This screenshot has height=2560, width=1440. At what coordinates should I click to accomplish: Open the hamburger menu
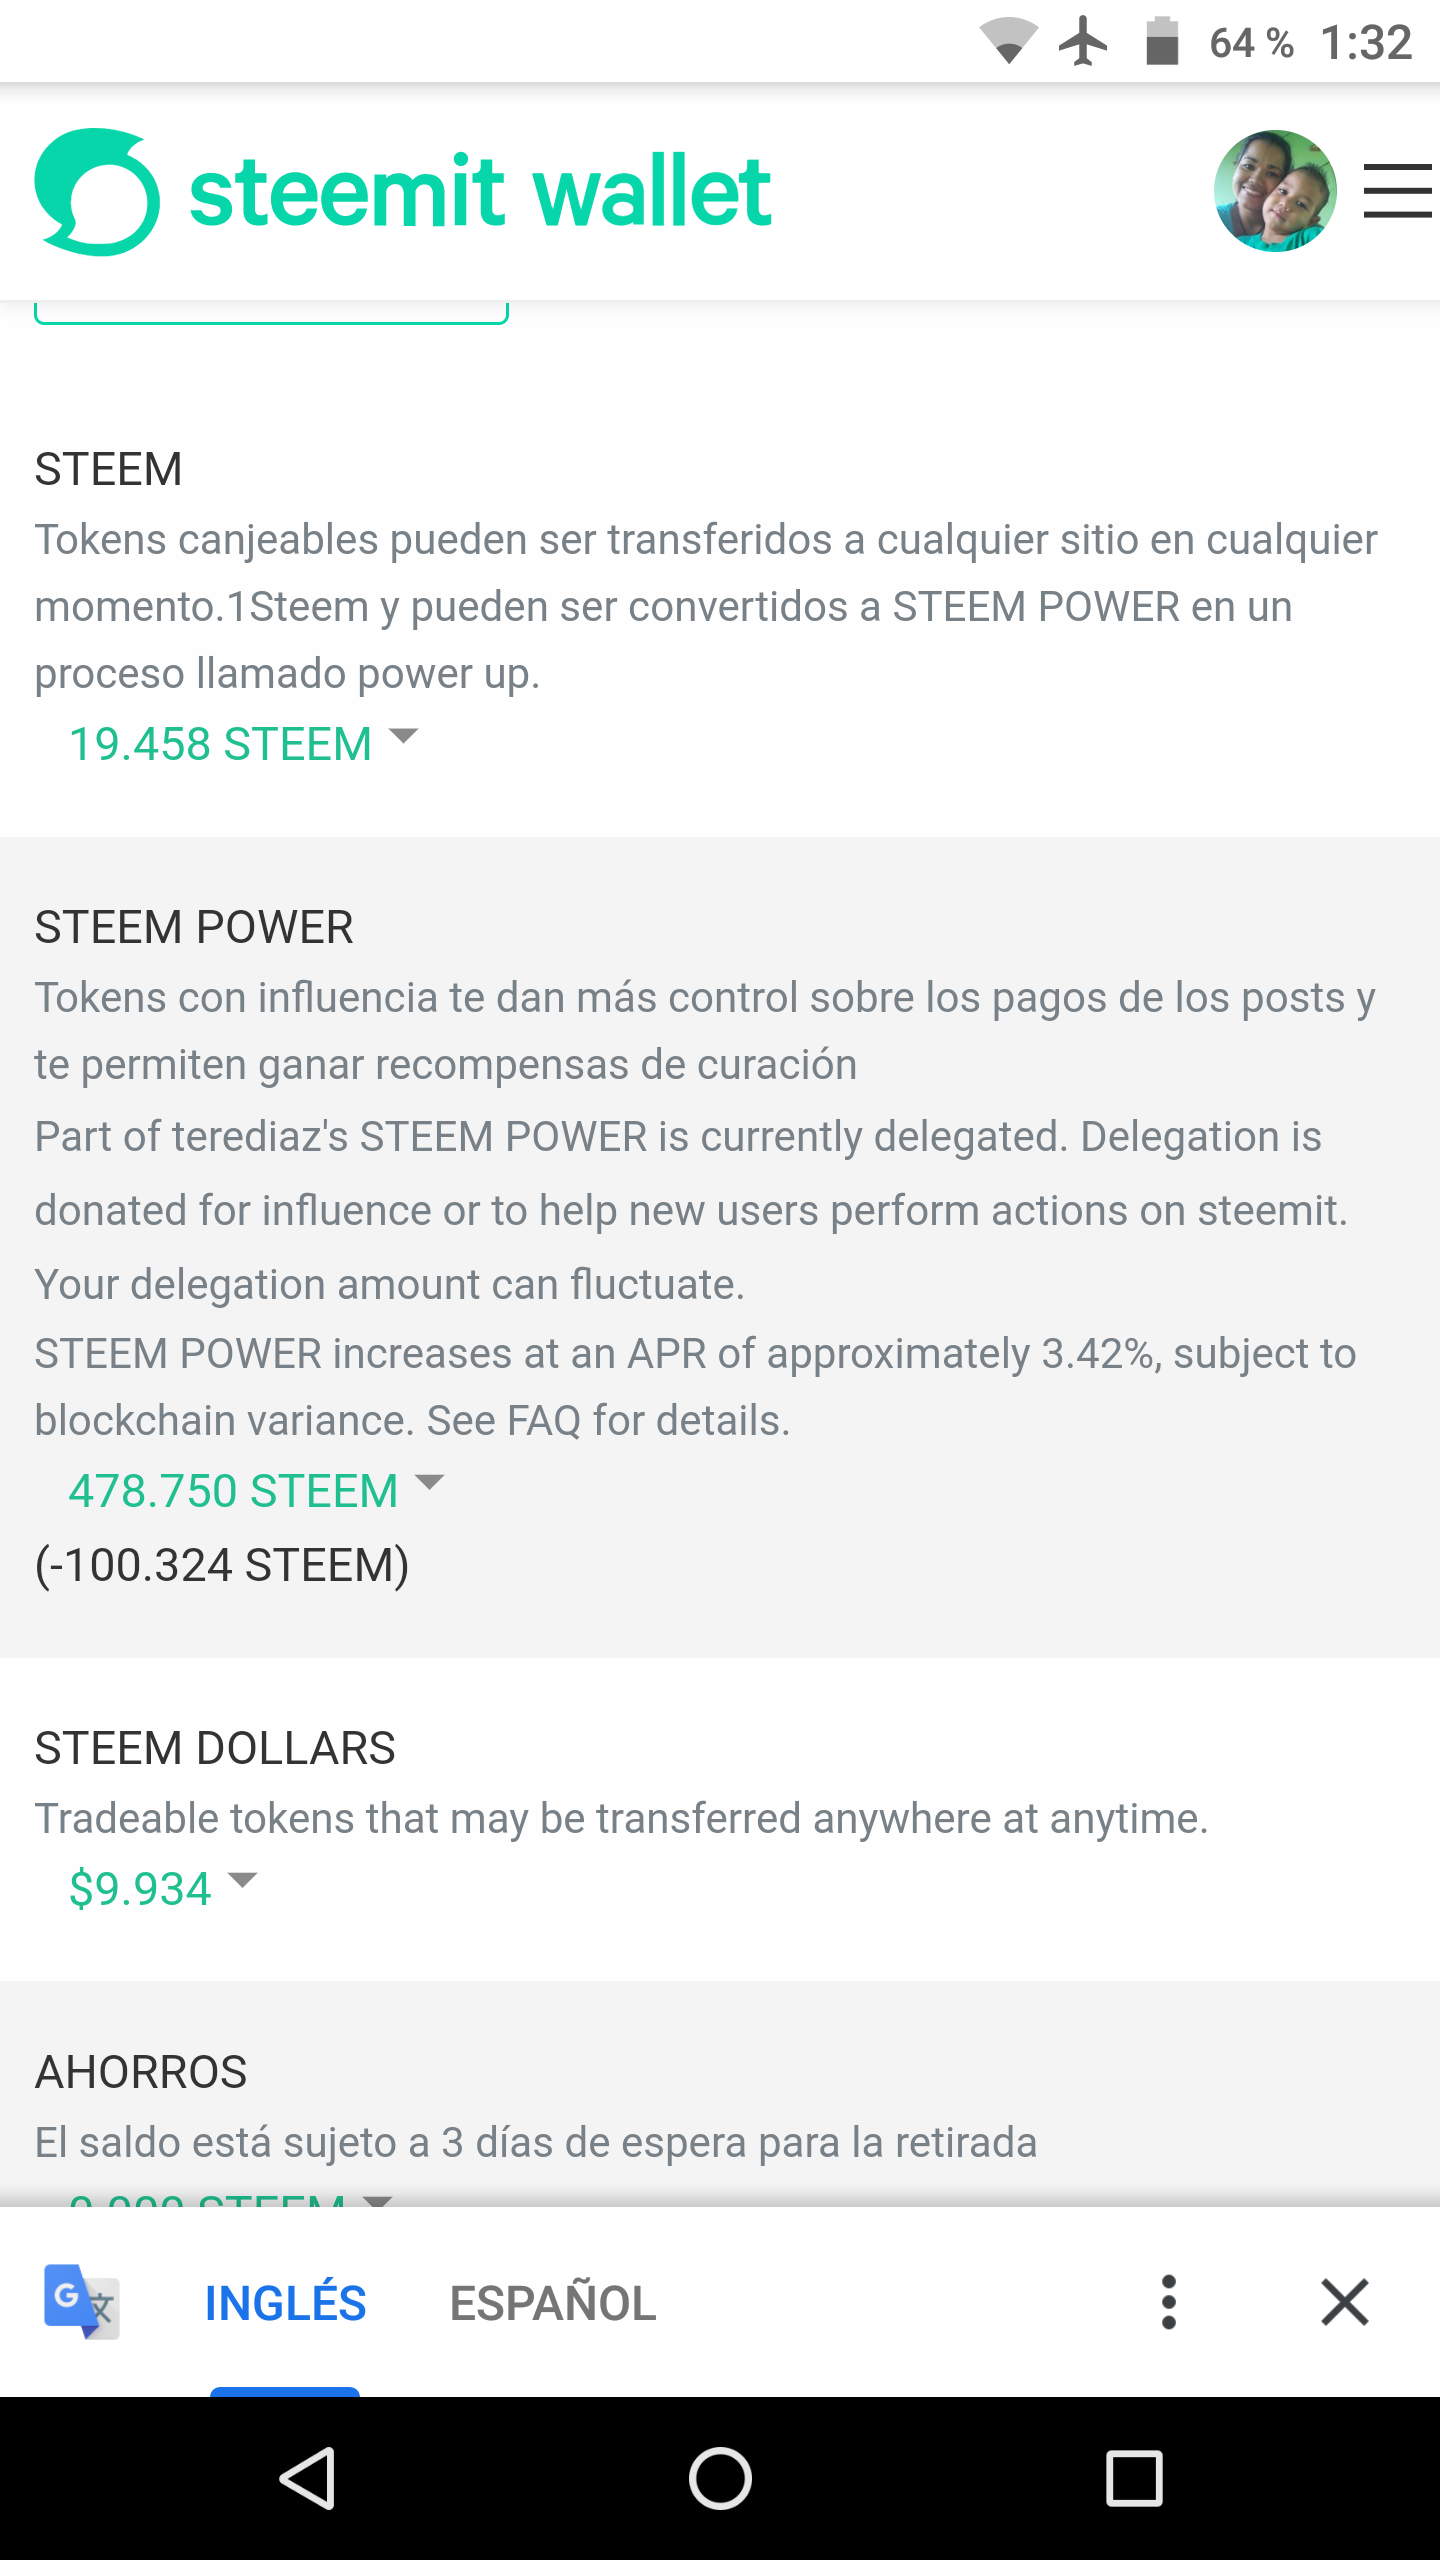pyautogui.click(x=1397, y=191)
